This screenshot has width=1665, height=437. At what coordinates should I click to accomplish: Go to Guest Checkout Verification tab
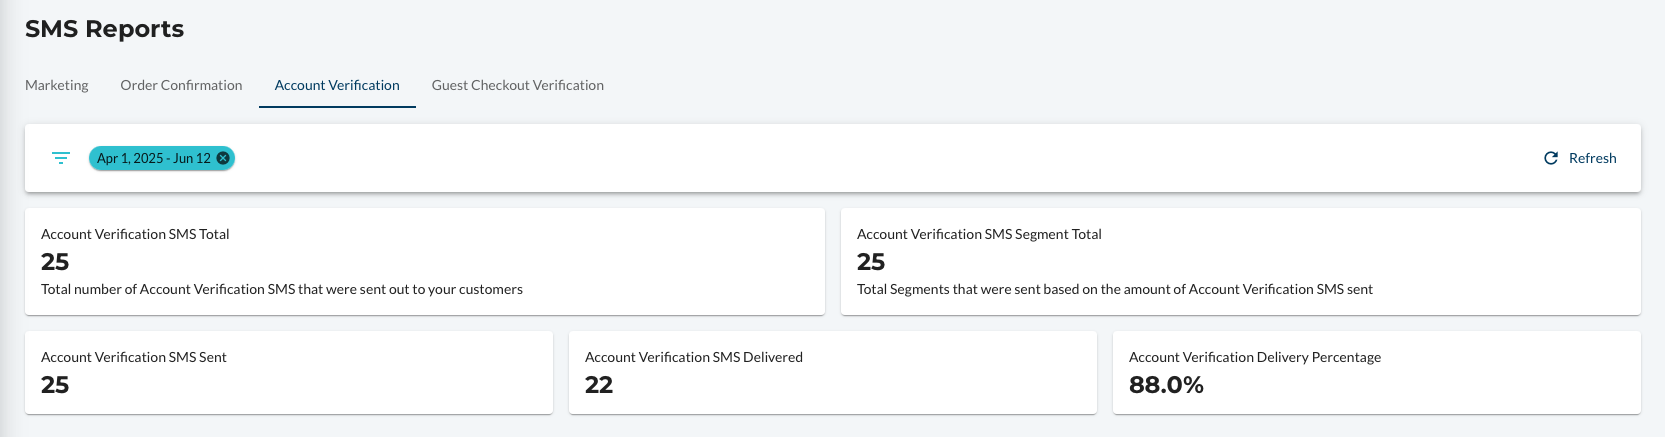tap(518, 85)
